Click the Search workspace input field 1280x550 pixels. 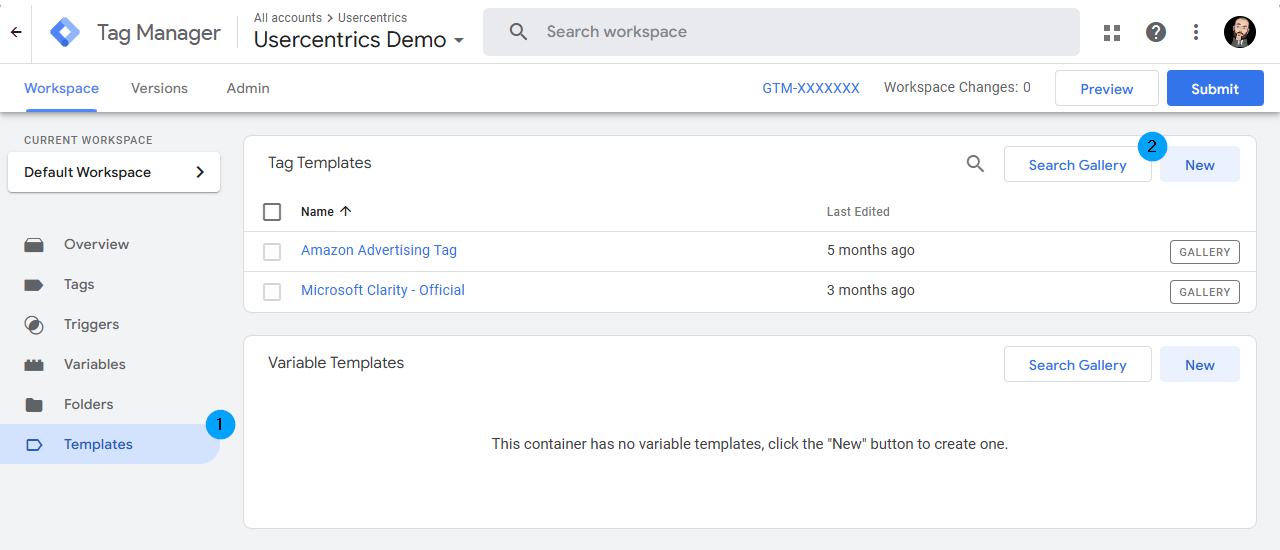781,32
